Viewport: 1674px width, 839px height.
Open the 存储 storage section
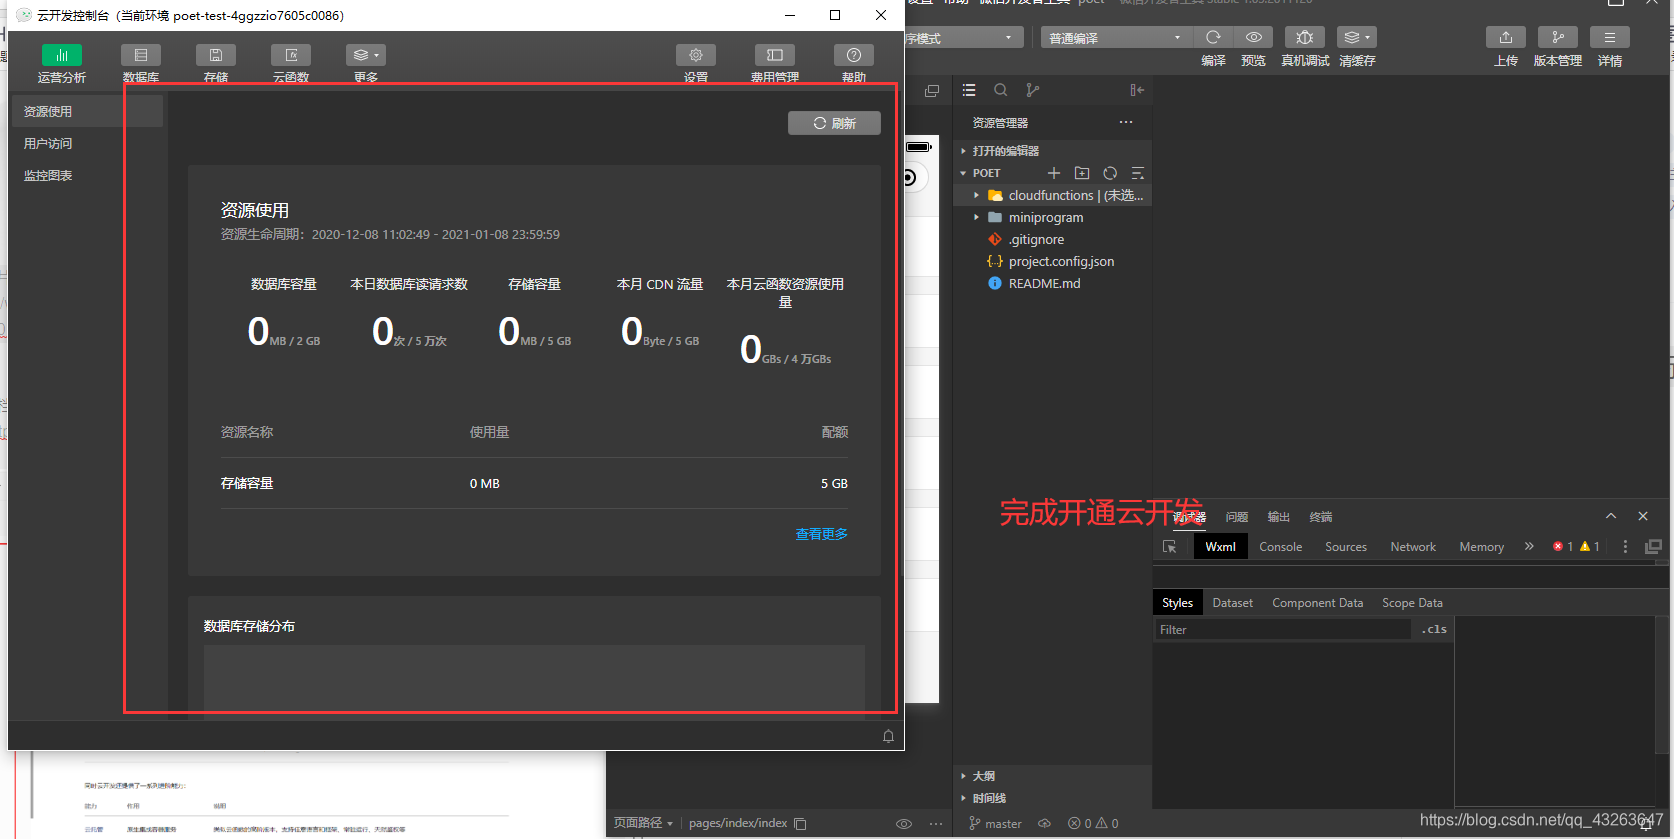216,63
